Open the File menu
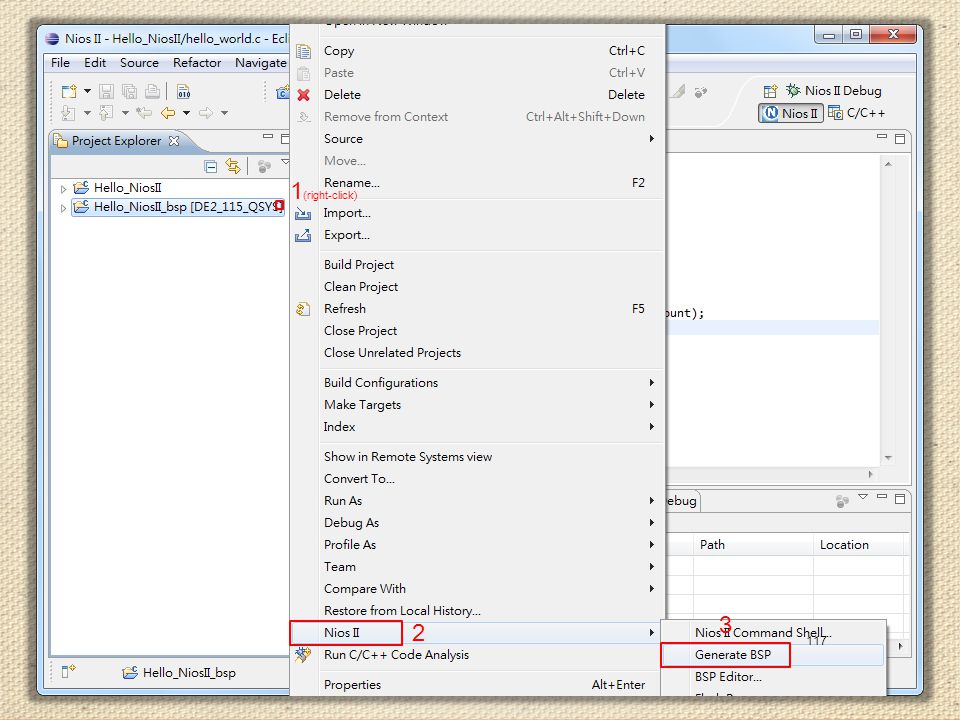 point(60,62)
